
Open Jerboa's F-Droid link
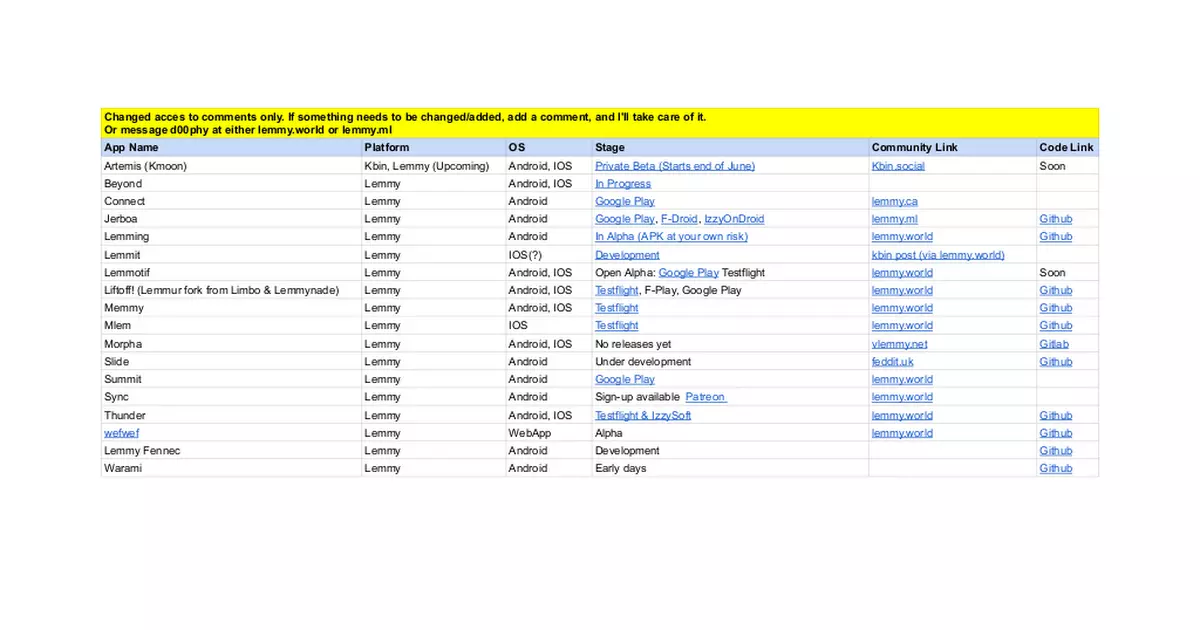[x=679, y=219]
